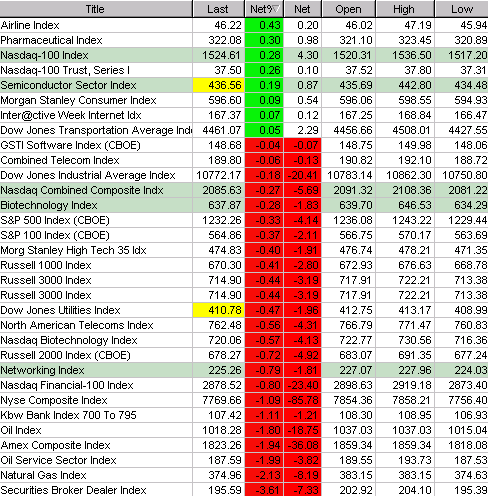Click the Open column header
The width and height of the screenshot is (488, 496).
[x=348, y=9]
